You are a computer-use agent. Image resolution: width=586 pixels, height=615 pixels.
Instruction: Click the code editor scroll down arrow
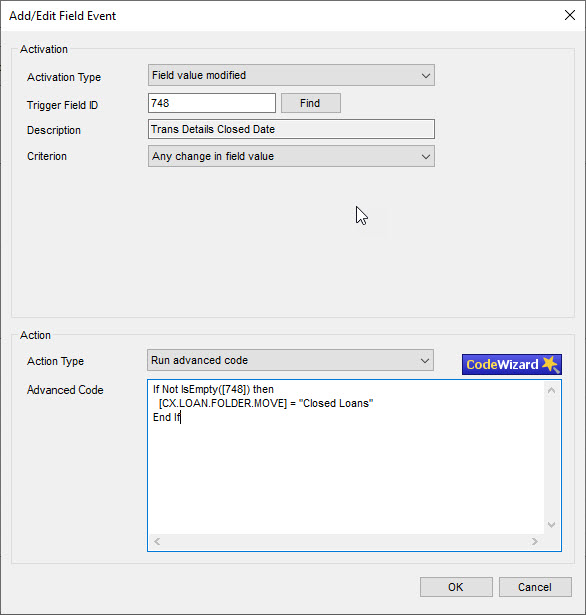(551, 524)
